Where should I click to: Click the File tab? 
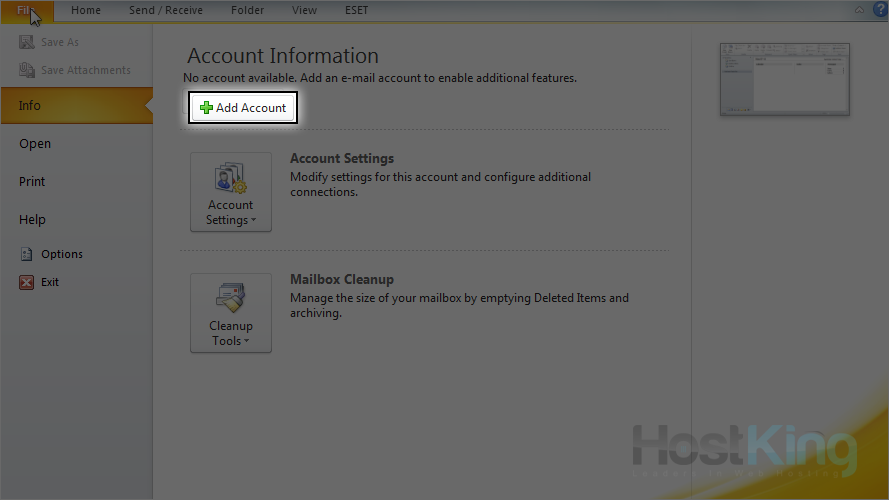(27, 11)
